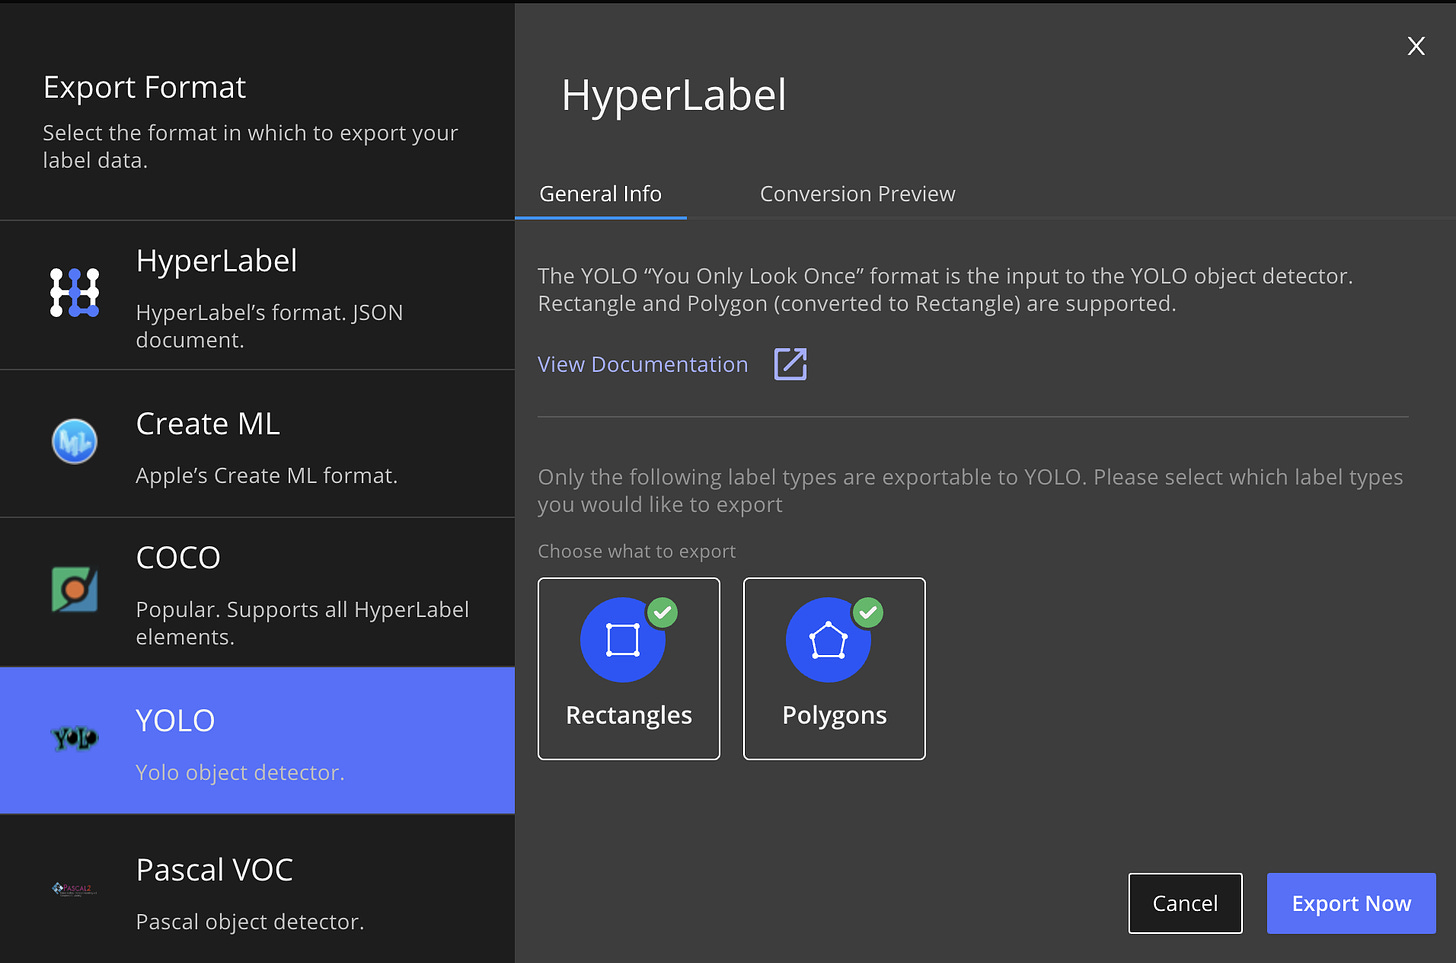The image size is (1456, 963).
Task: Uncheck the green checkmark on Rectangles
Action: pos(662,612)
